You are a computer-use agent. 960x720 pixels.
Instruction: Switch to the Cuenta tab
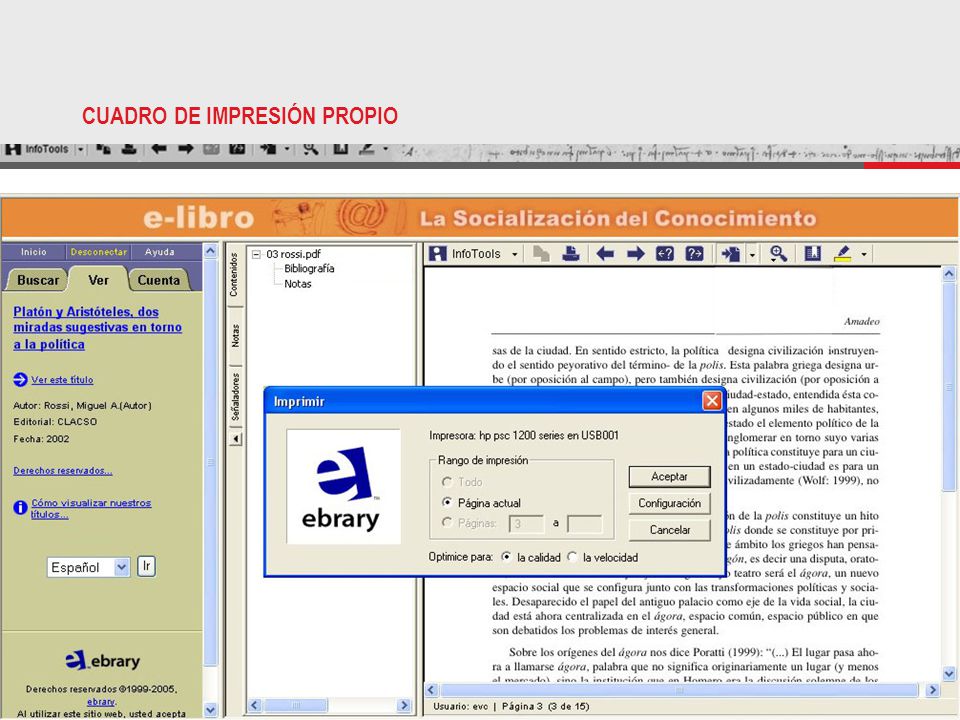point(159,280)
